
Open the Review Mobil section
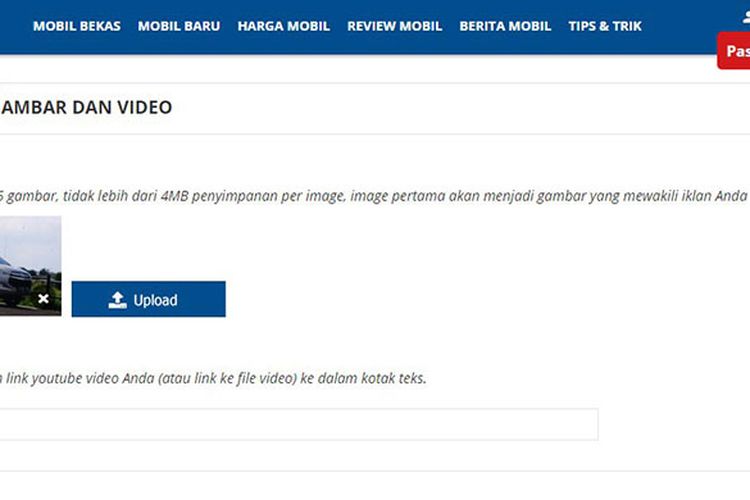(396, 26)
